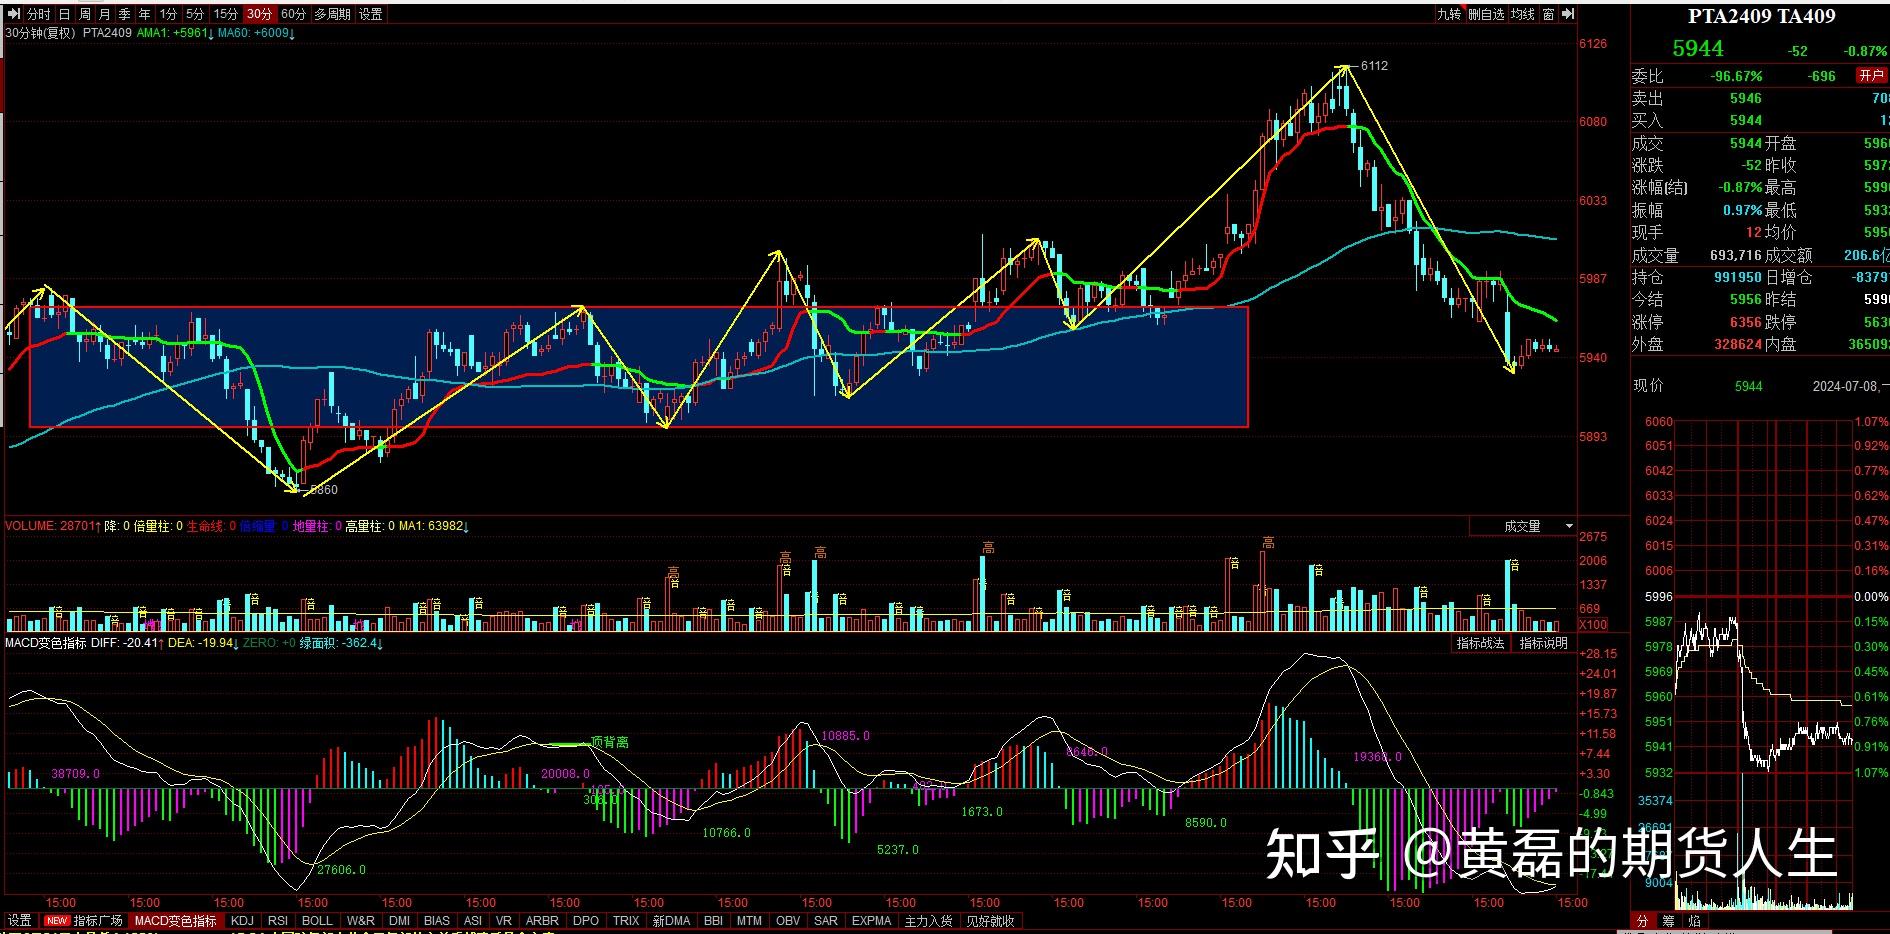Click the 委比 -96.67% value
The image size is (1890, 934).
click(1736, 76)
